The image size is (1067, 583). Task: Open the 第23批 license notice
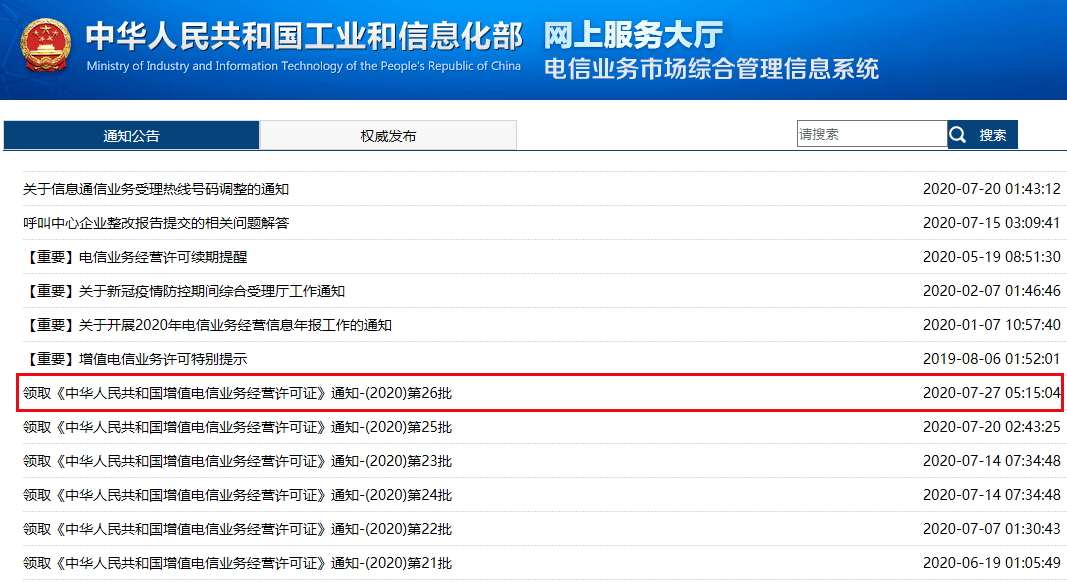[x=237, y=461]
